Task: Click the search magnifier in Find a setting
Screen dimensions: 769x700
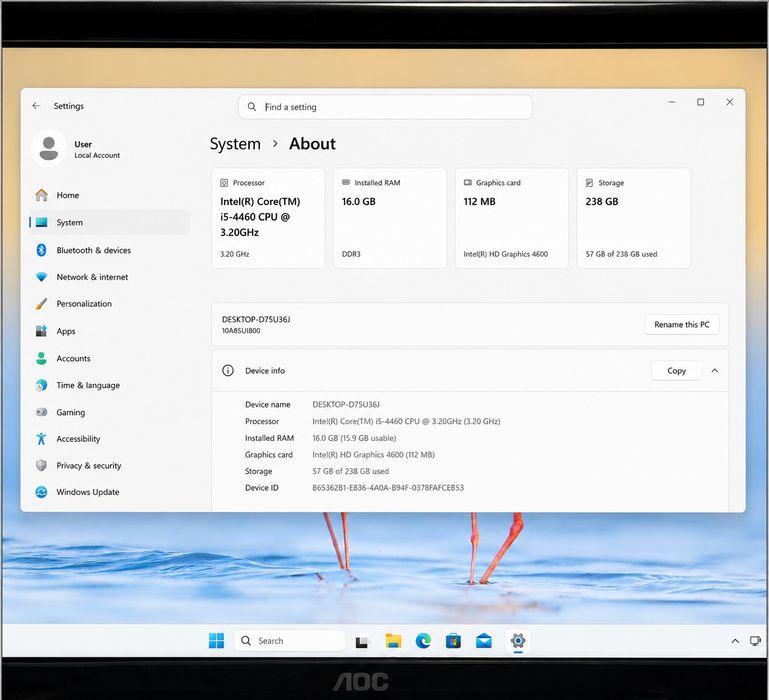Action: pyautogui.click(x=252, y=106)
